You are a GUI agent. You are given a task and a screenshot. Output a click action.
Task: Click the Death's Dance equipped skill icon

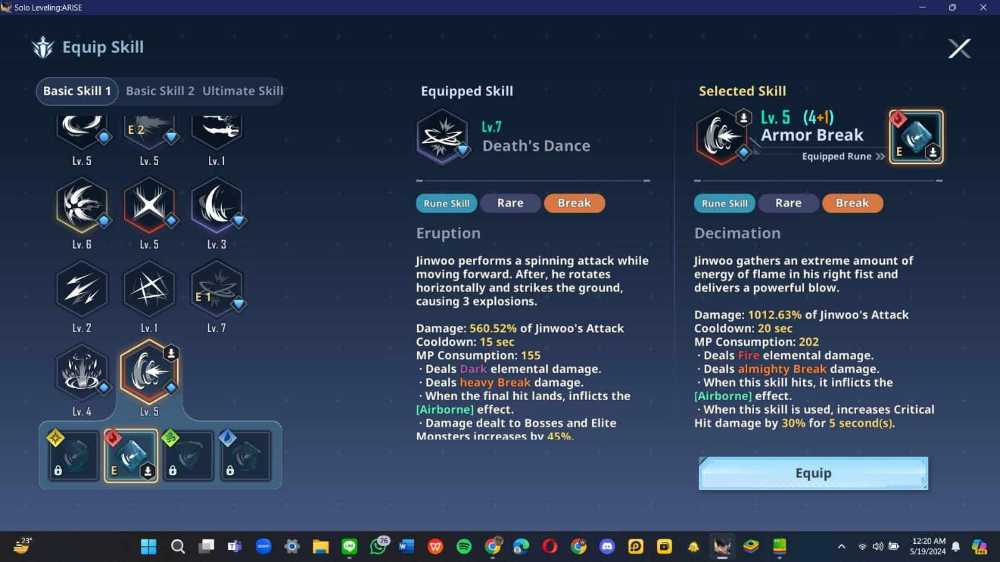[x=443, y=137]
